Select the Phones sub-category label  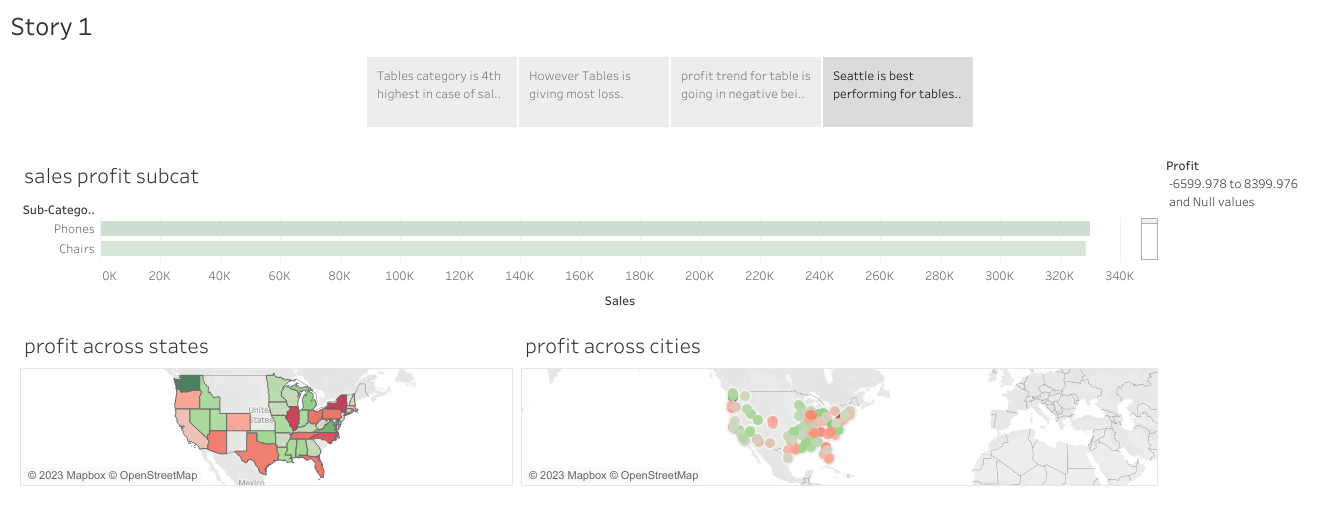pos(75,229)
